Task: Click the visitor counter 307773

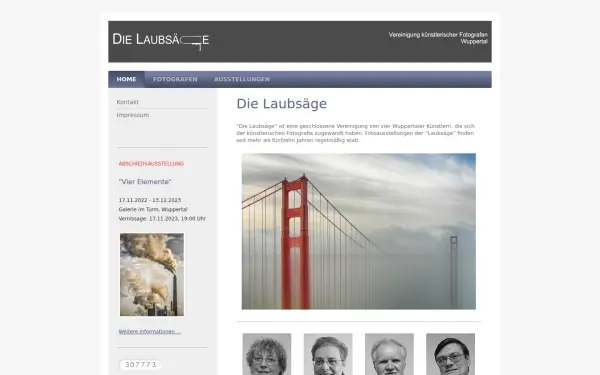Action: pyautogui.click(x=140, y=365)
